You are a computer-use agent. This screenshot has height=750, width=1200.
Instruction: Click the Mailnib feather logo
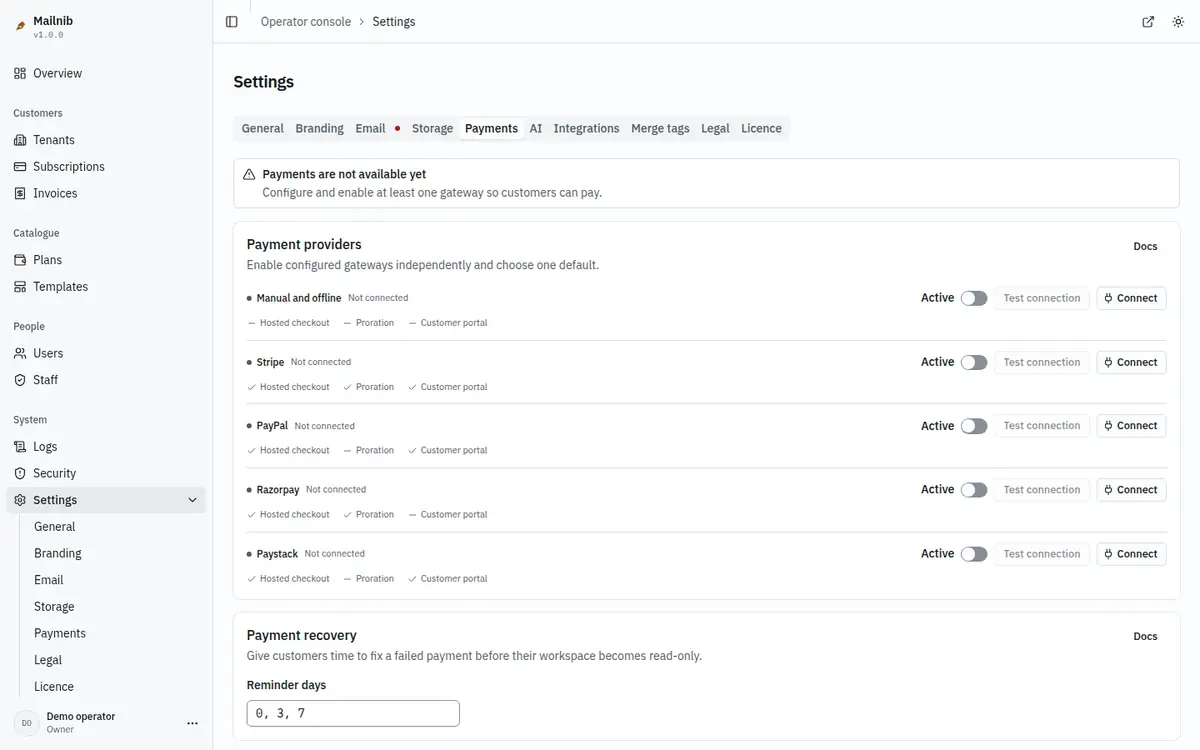pyautogui.click(x=20, y=26)
